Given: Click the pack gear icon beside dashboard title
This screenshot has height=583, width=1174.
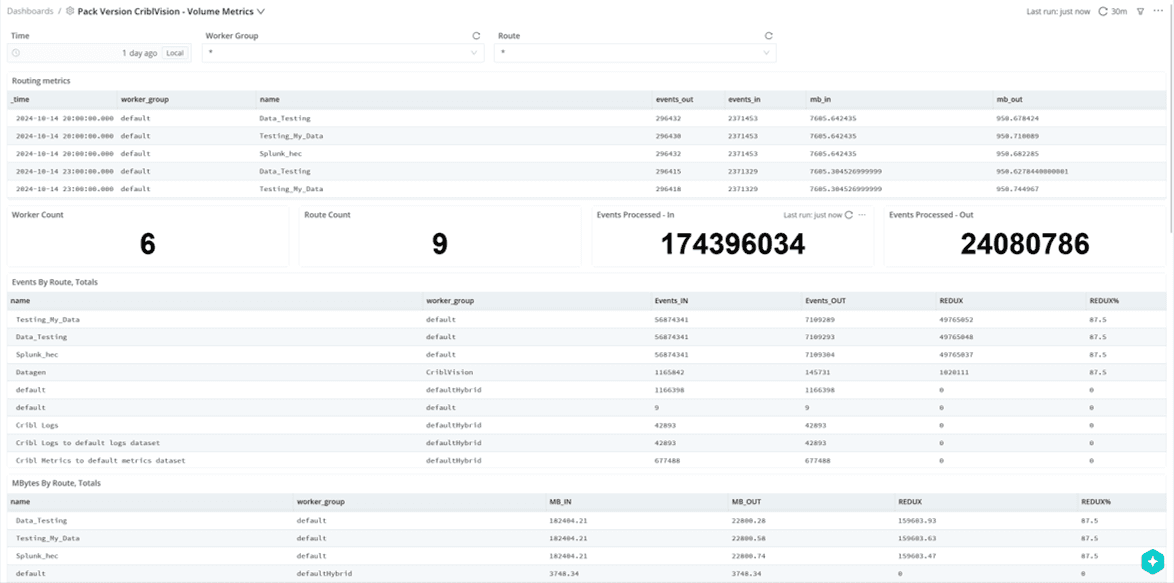Looking at the screenshot, I should click(x=70, y=12).
